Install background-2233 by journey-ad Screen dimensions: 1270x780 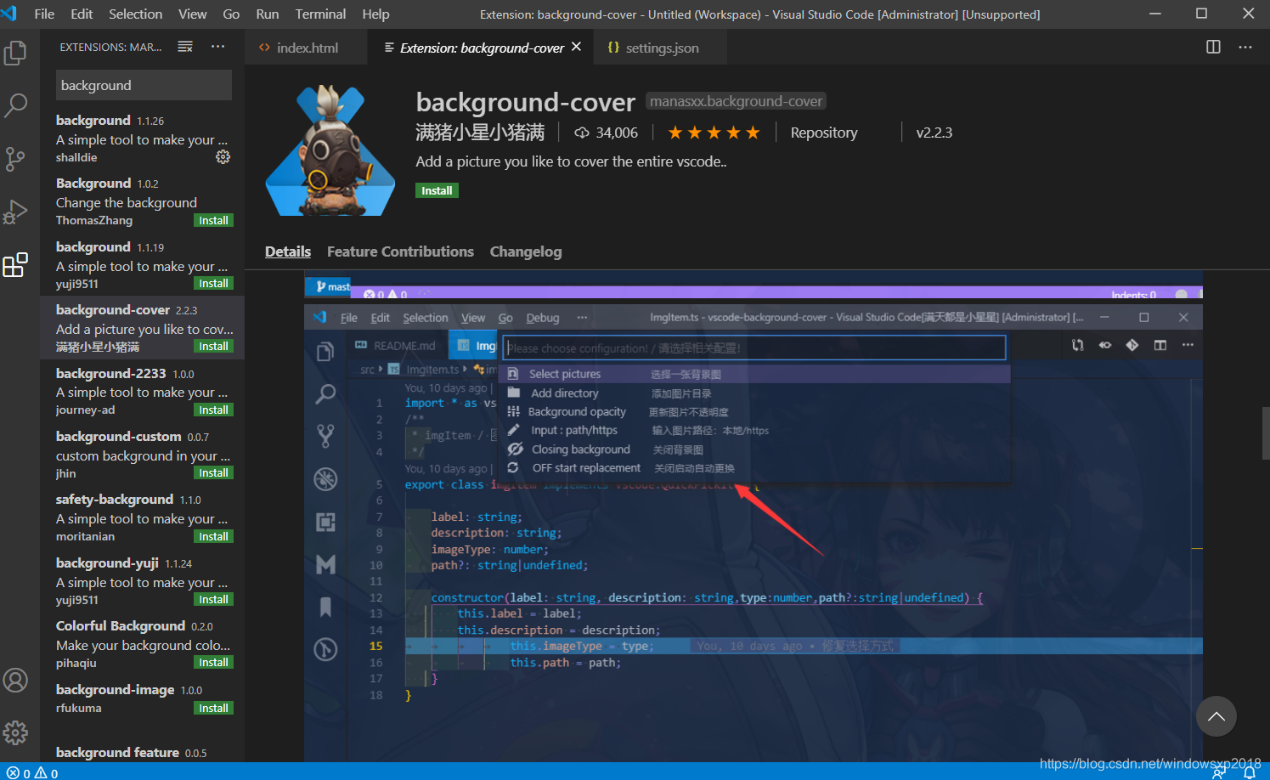pos(213,410)
